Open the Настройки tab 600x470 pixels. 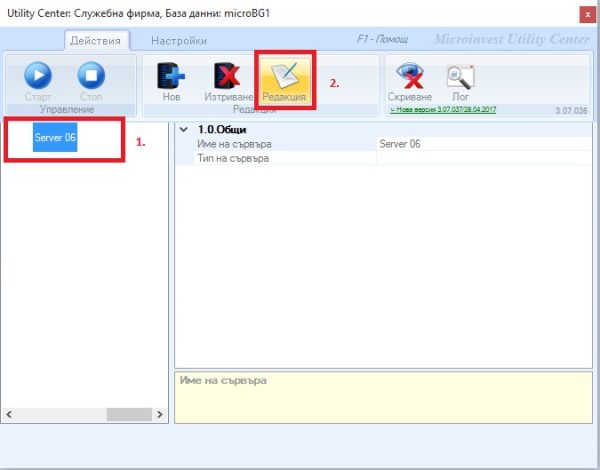pos(179,41)
